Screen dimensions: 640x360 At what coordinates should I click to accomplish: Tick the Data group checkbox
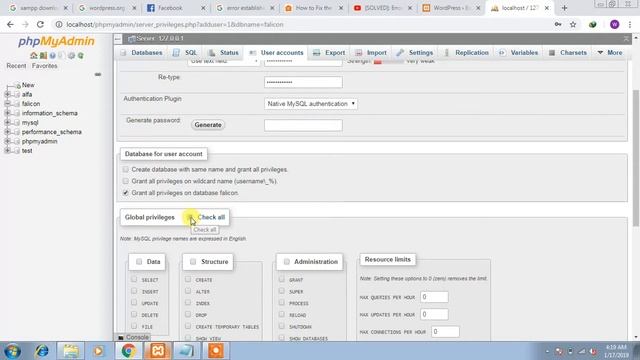point(139,262)
